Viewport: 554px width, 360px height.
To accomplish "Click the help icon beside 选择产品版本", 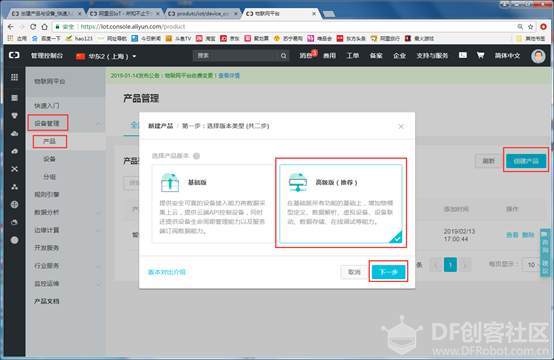I will (196, 156).
